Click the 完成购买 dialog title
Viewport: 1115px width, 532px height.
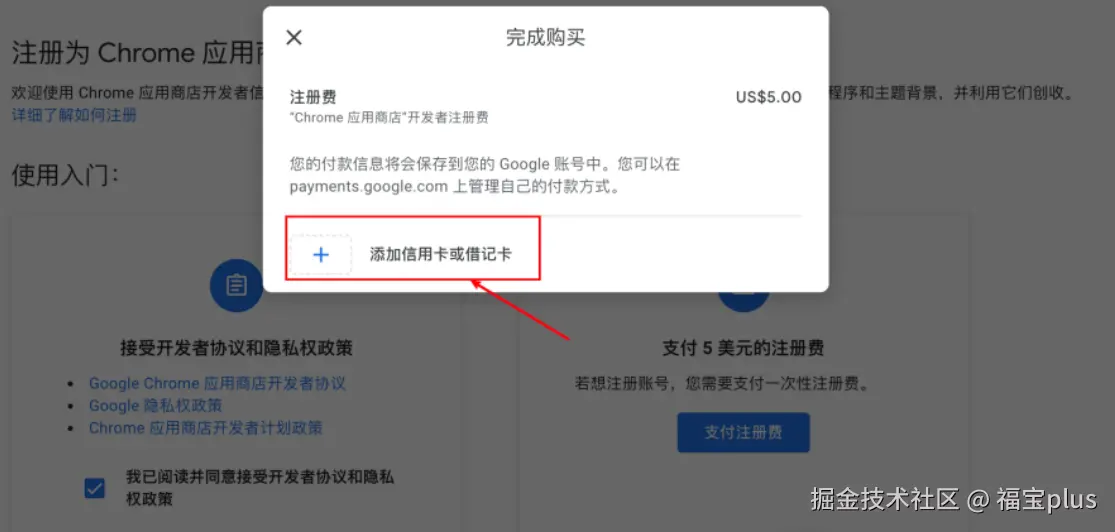coord(545,38)
